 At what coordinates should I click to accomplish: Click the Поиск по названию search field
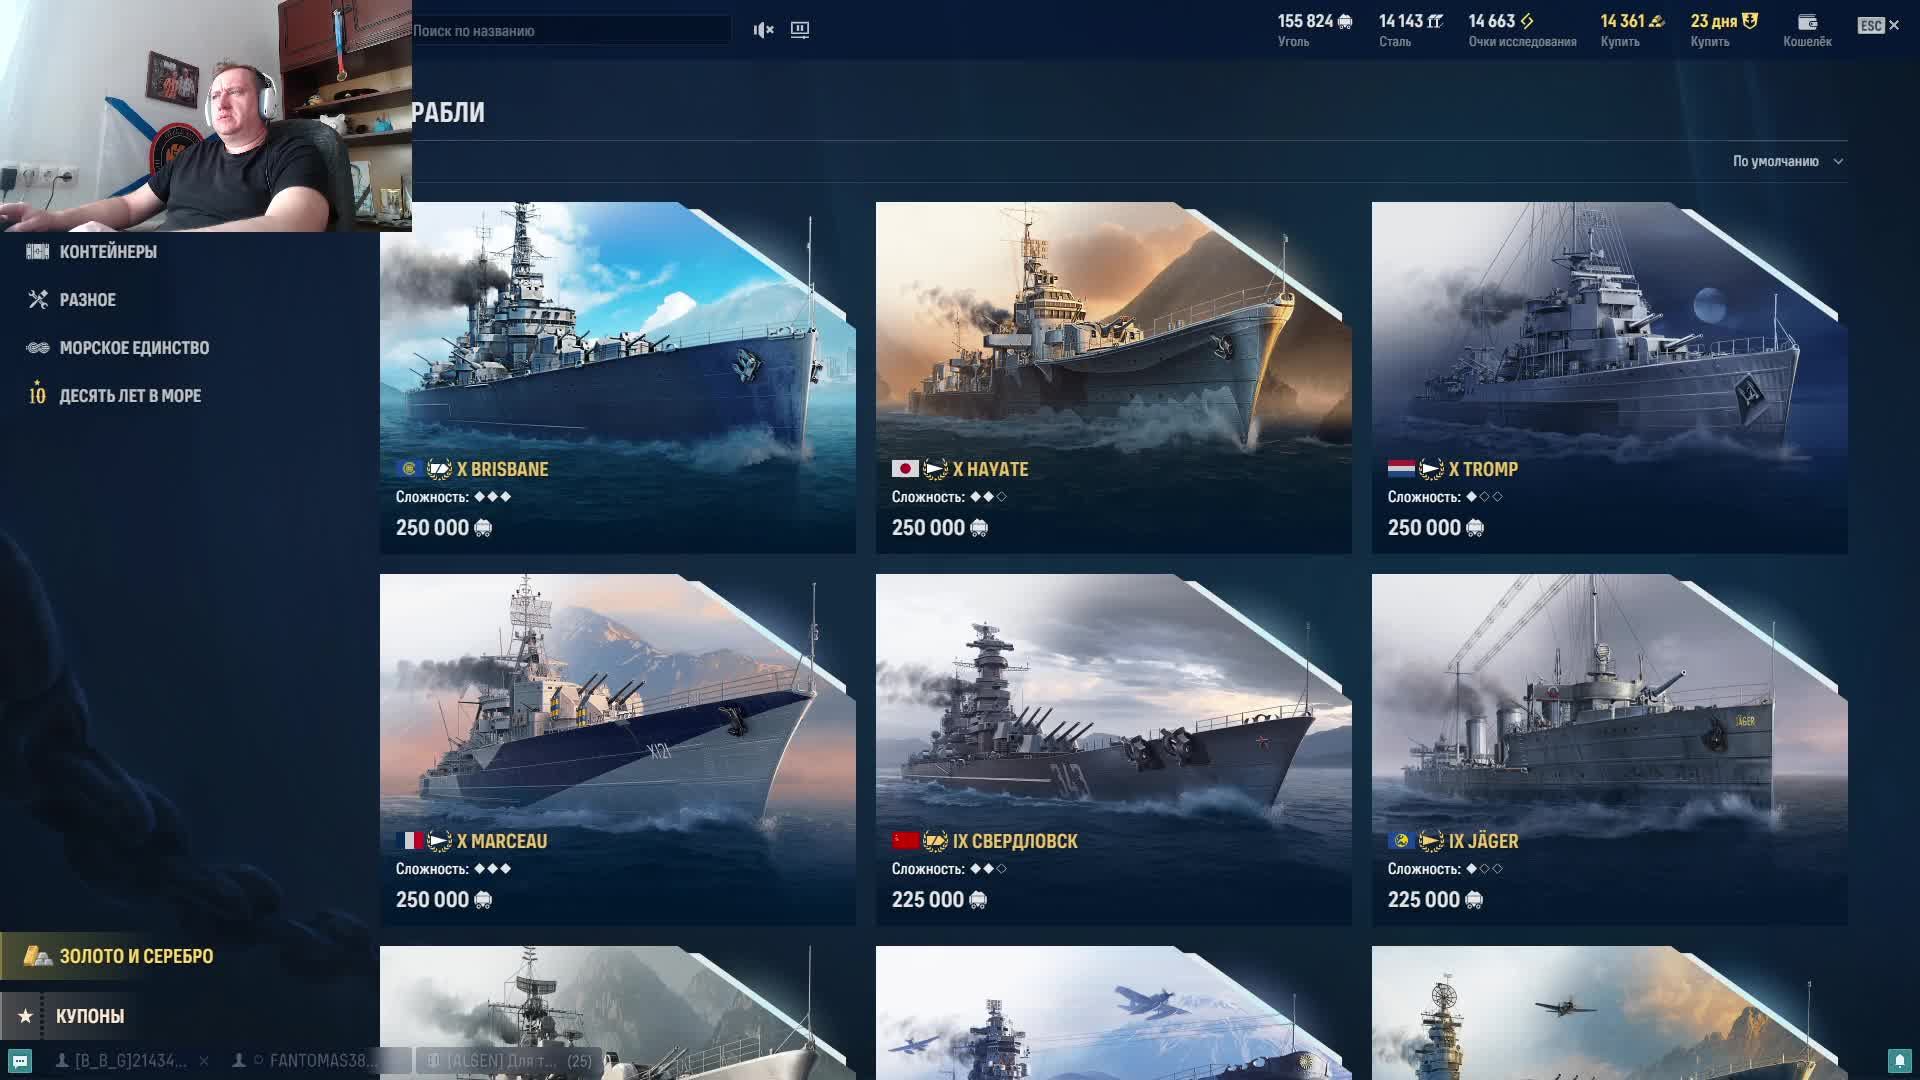(x=570, y=30)
